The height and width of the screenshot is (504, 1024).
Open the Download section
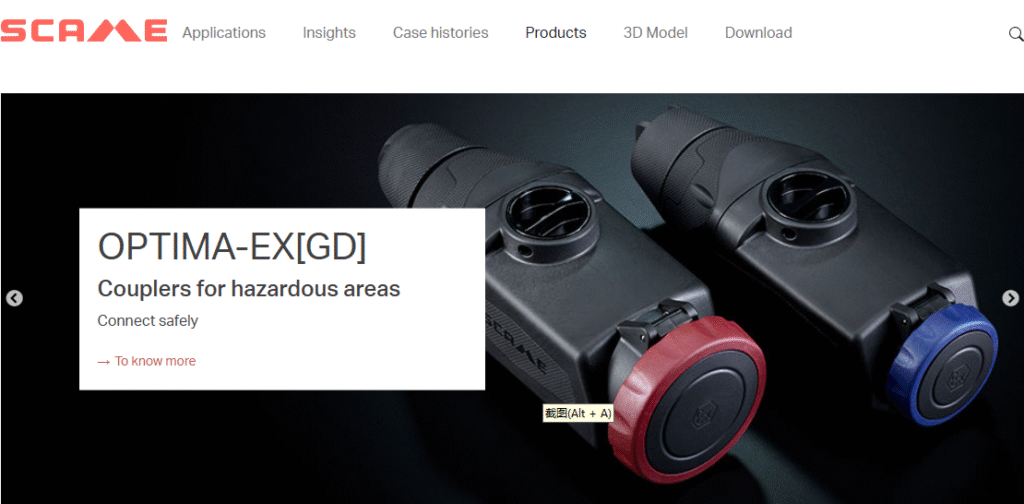point(758,33)
